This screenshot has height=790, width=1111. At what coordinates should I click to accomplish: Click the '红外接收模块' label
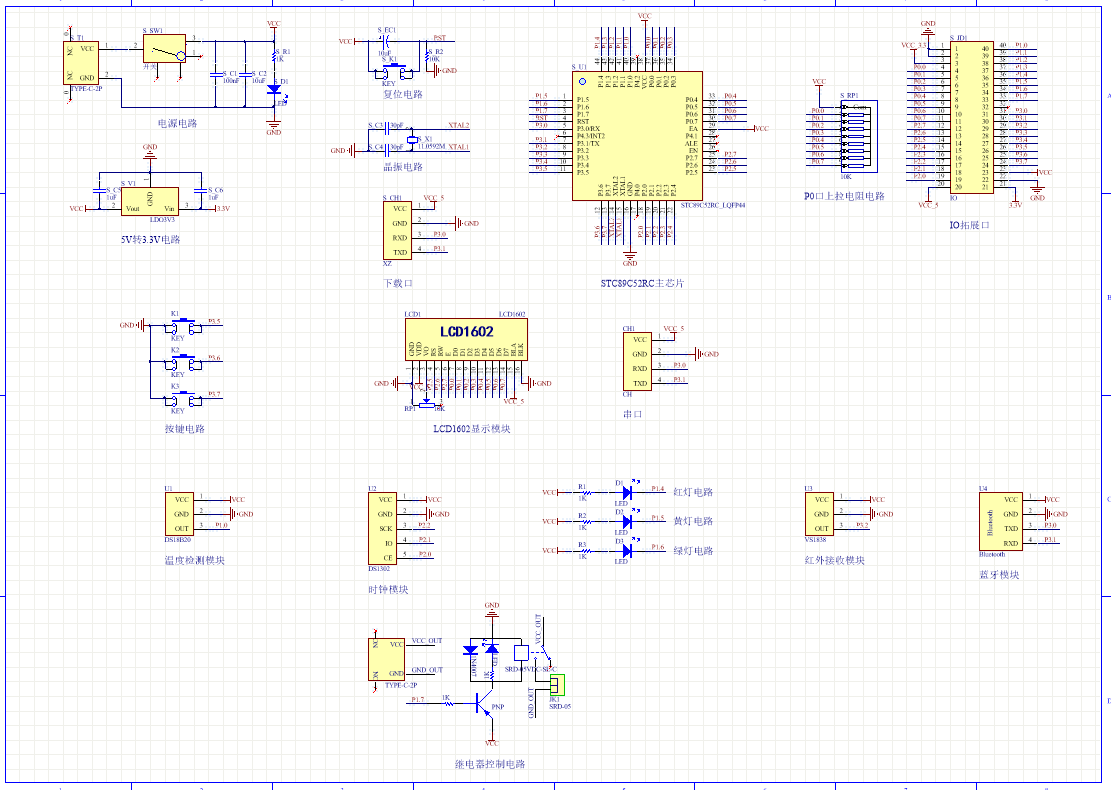835,560
